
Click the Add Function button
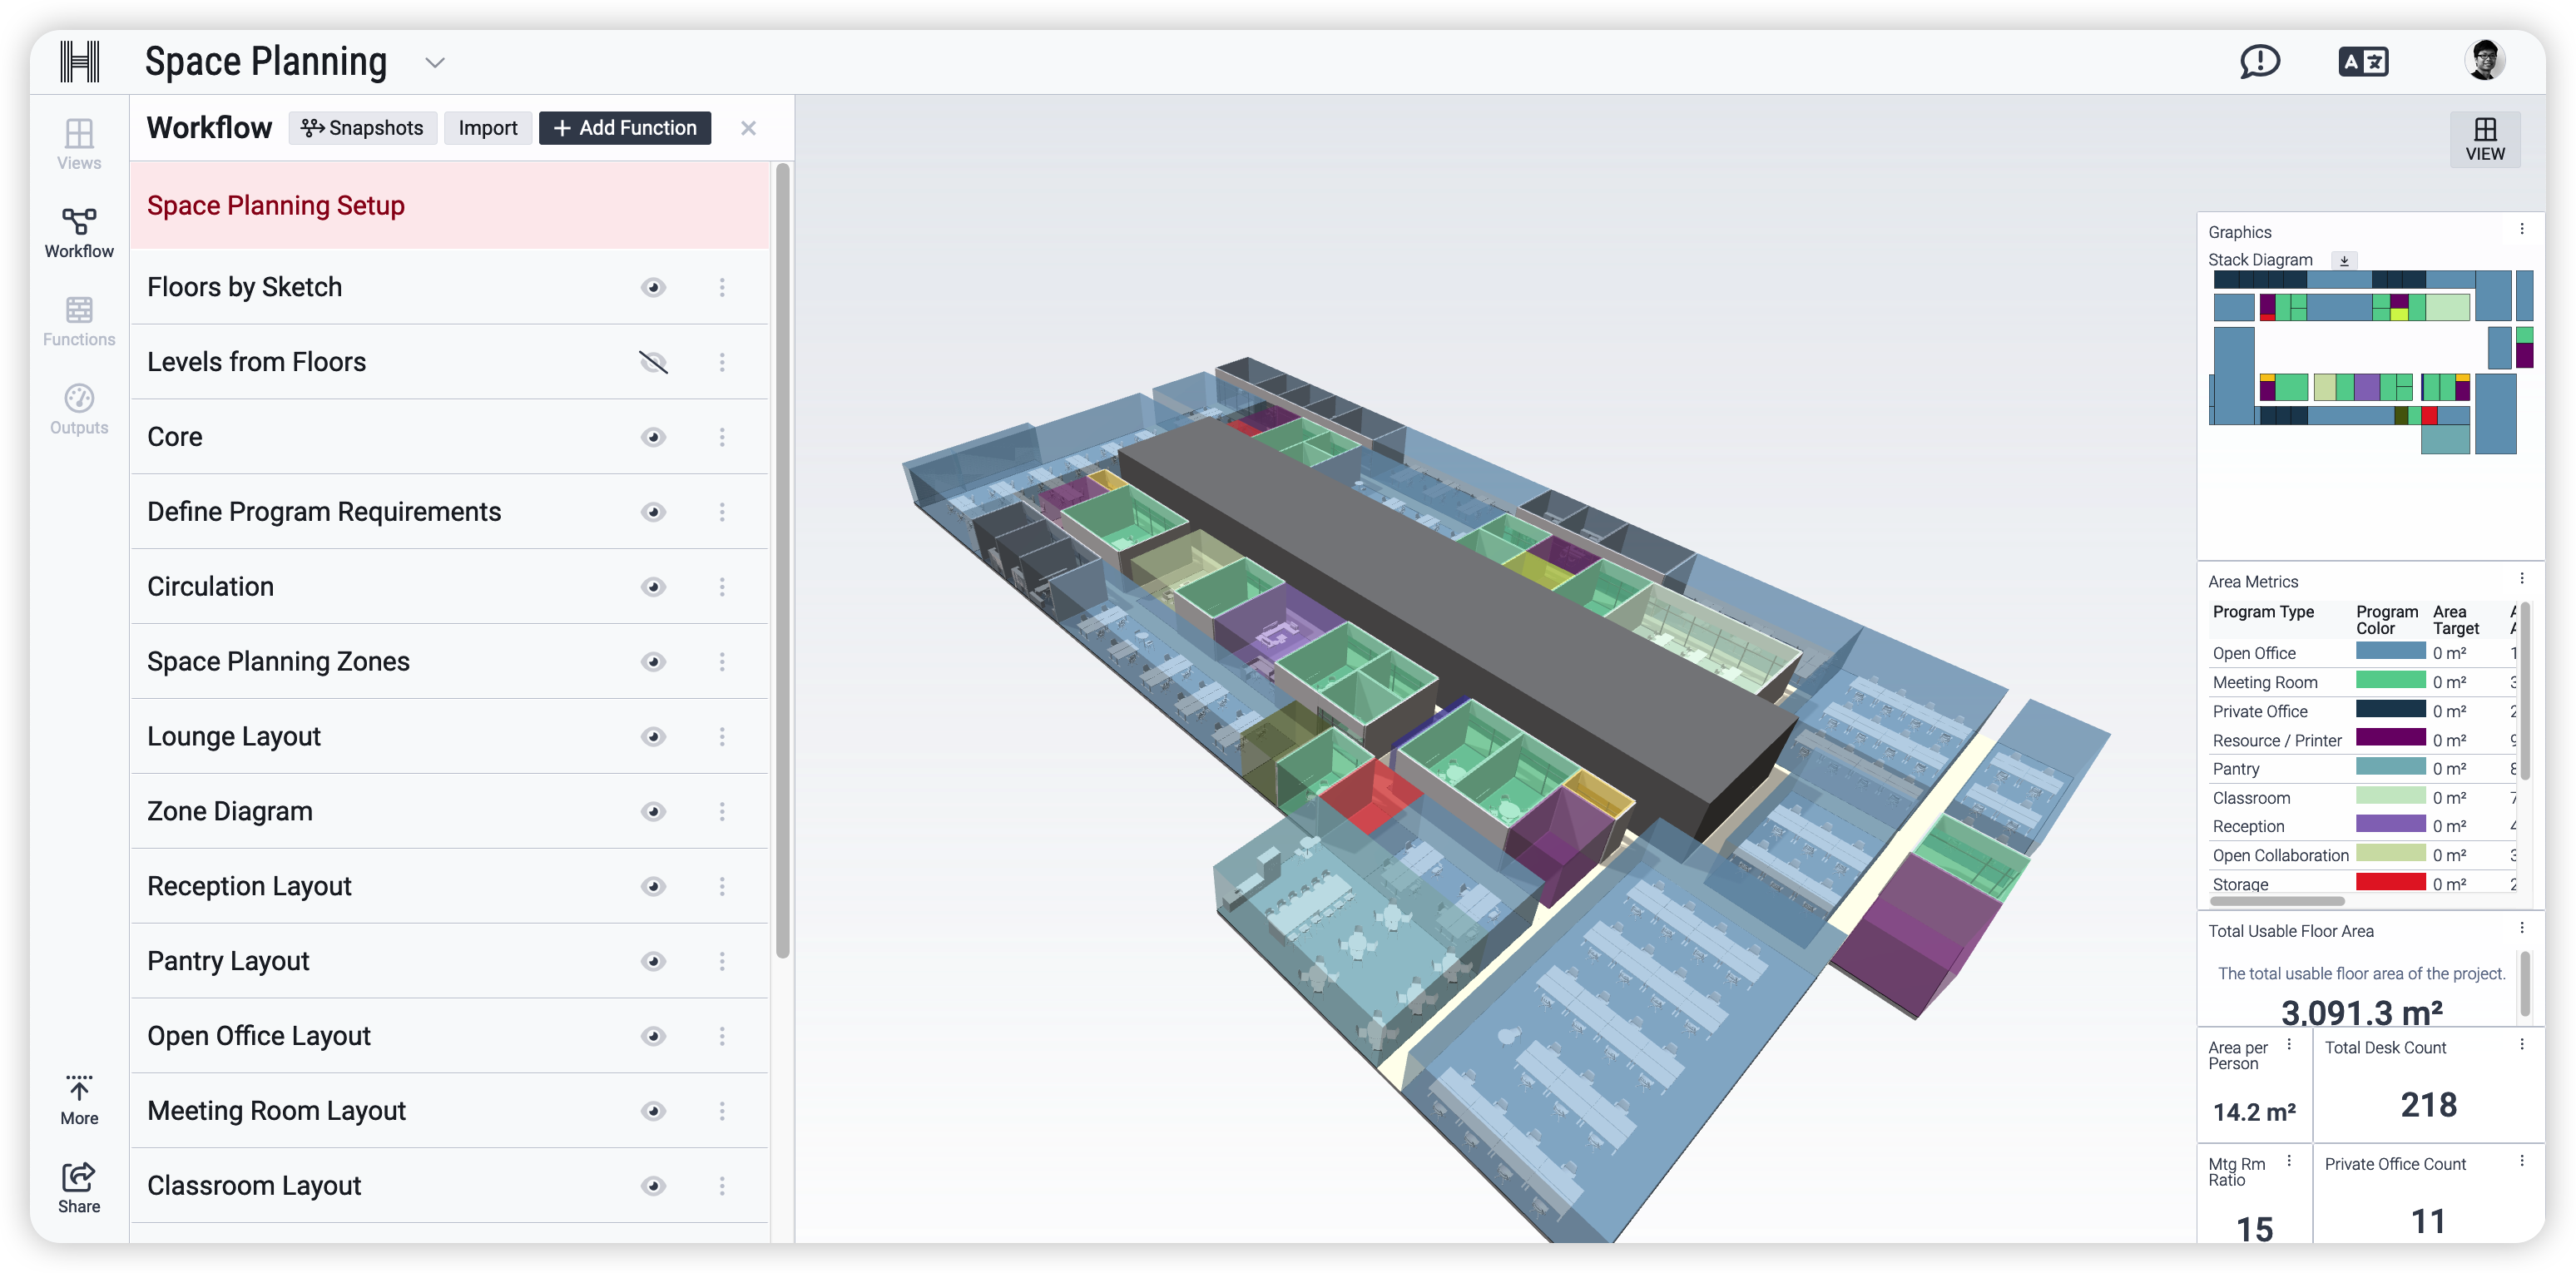[x=625, y=128]
